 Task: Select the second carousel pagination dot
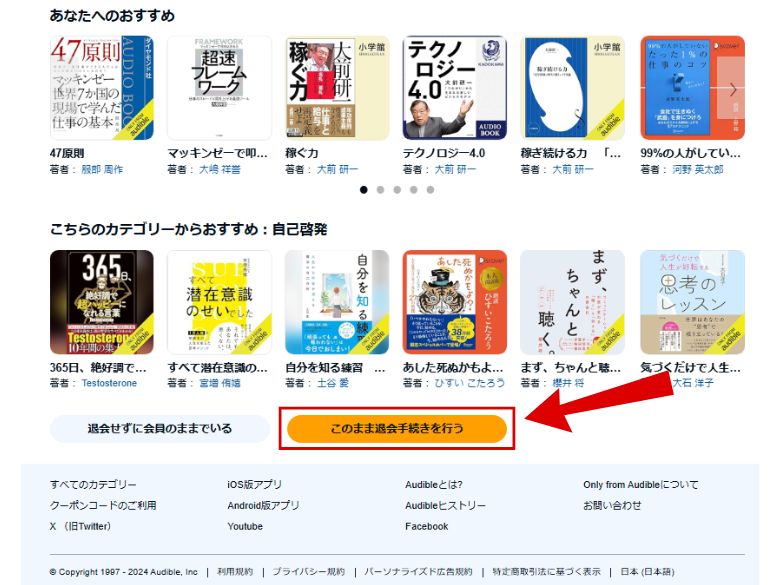pos(380,190)
